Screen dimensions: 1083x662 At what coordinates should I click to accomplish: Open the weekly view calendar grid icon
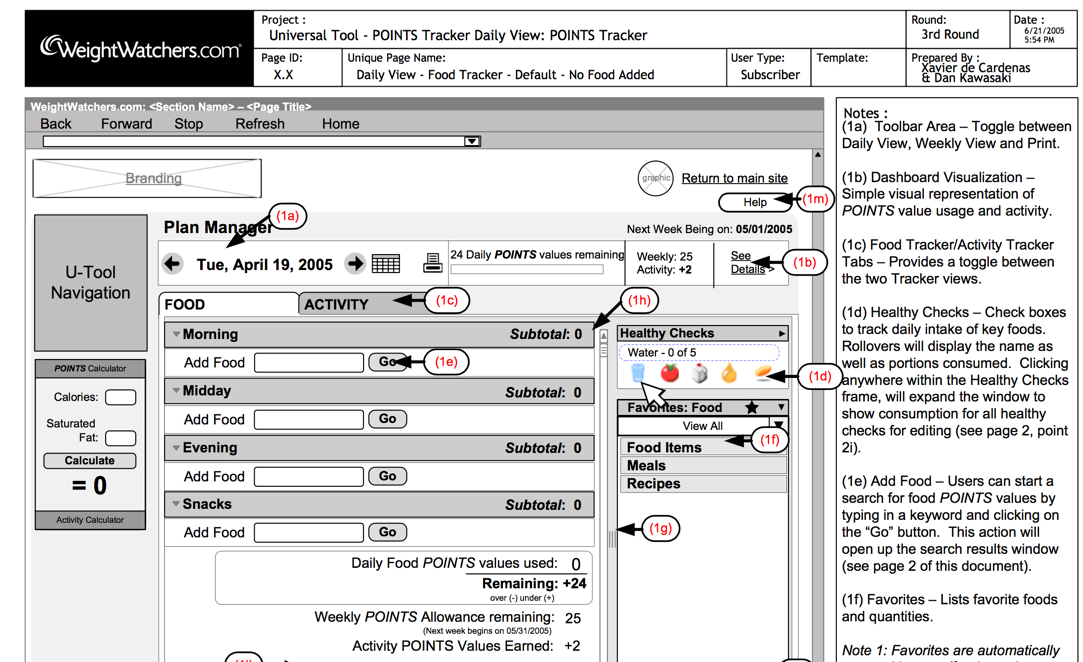(385, 263)
